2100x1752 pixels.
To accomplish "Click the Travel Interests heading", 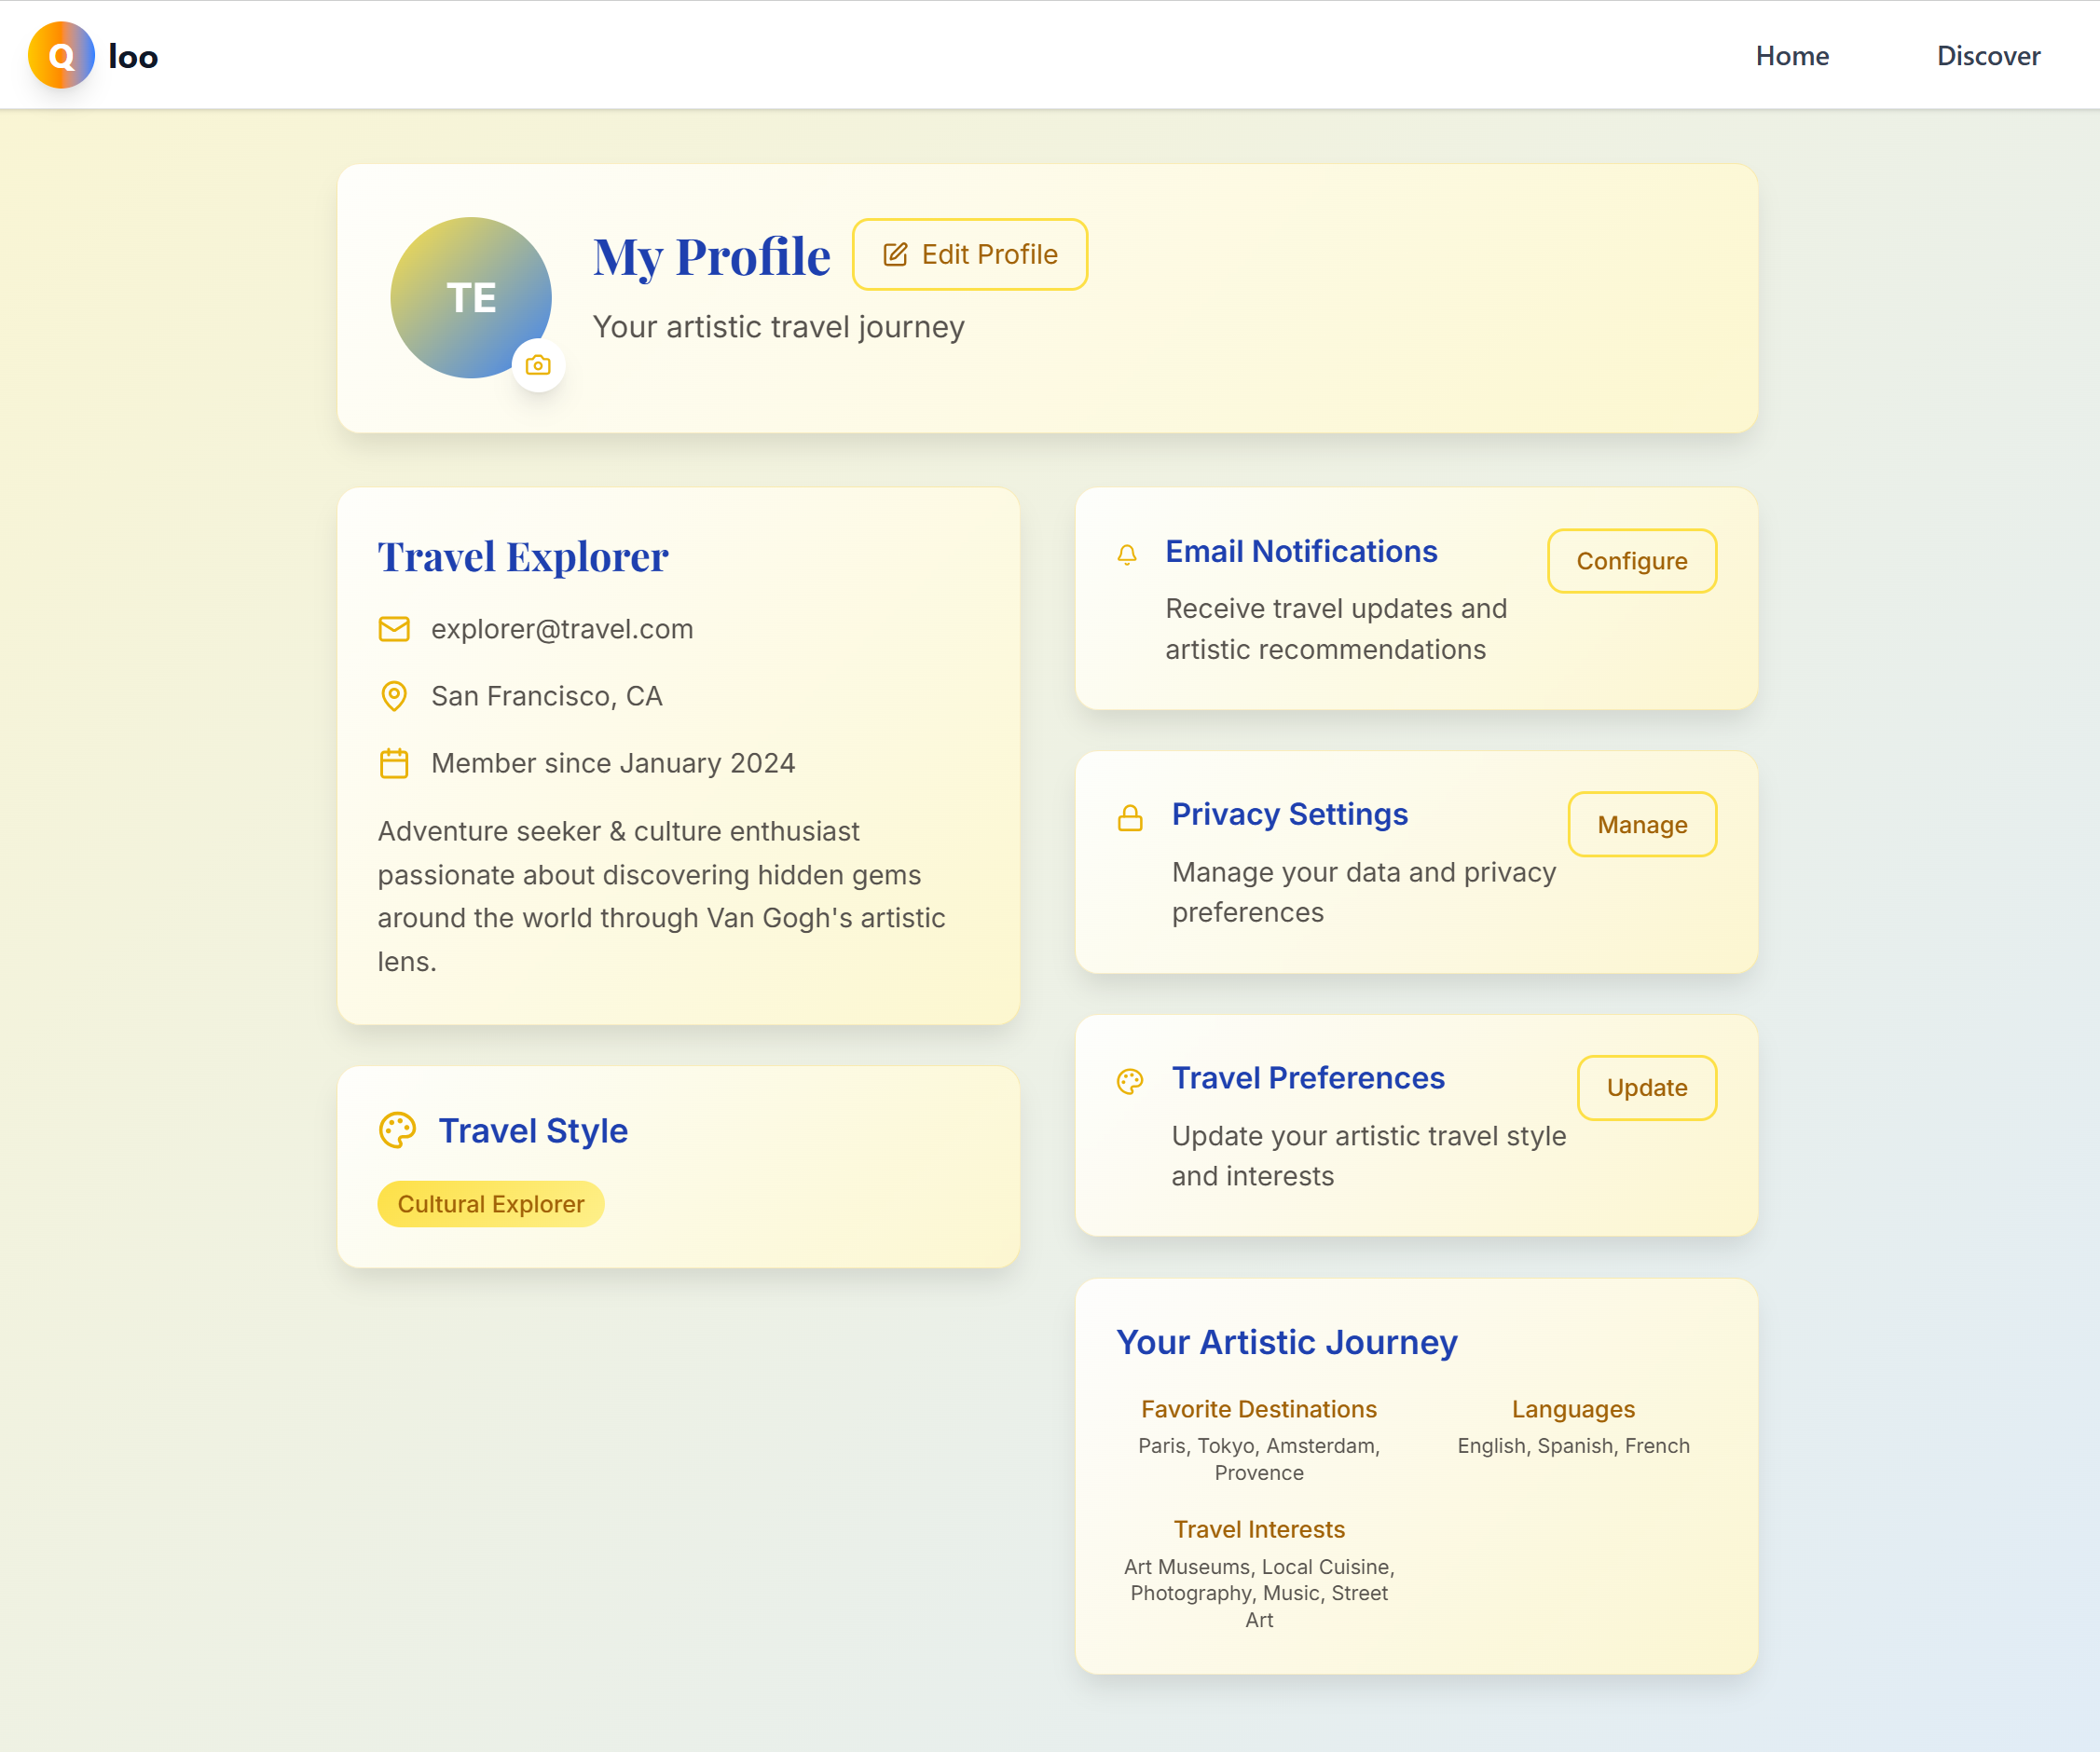I will pos(1258,1529).
